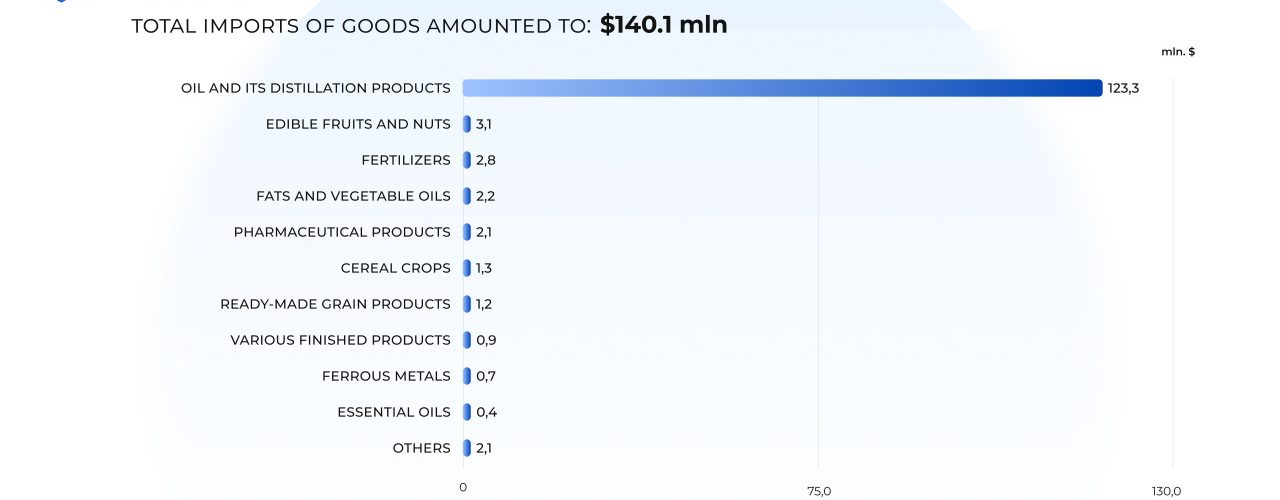Viewport: 1280px width, 500px height.
Task: Click the 130,0 axis tick label
Action: tap(1166, 490)
